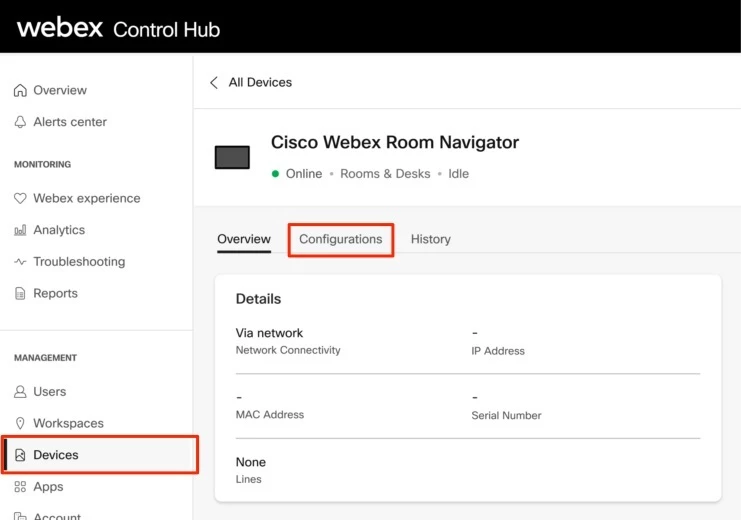Click the Rooms & Desks label

(x=385, y=173)
